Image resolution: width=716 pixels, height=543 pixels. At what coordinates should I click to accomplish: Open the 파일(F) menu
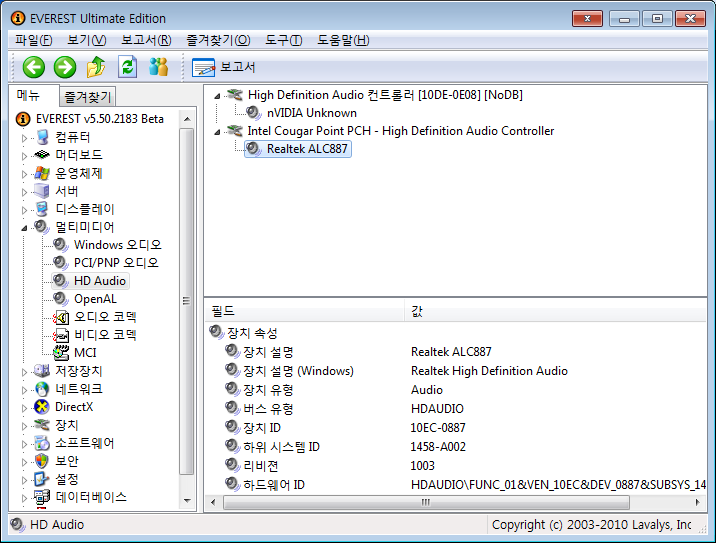pyautogui.click(x=33, y=40)
